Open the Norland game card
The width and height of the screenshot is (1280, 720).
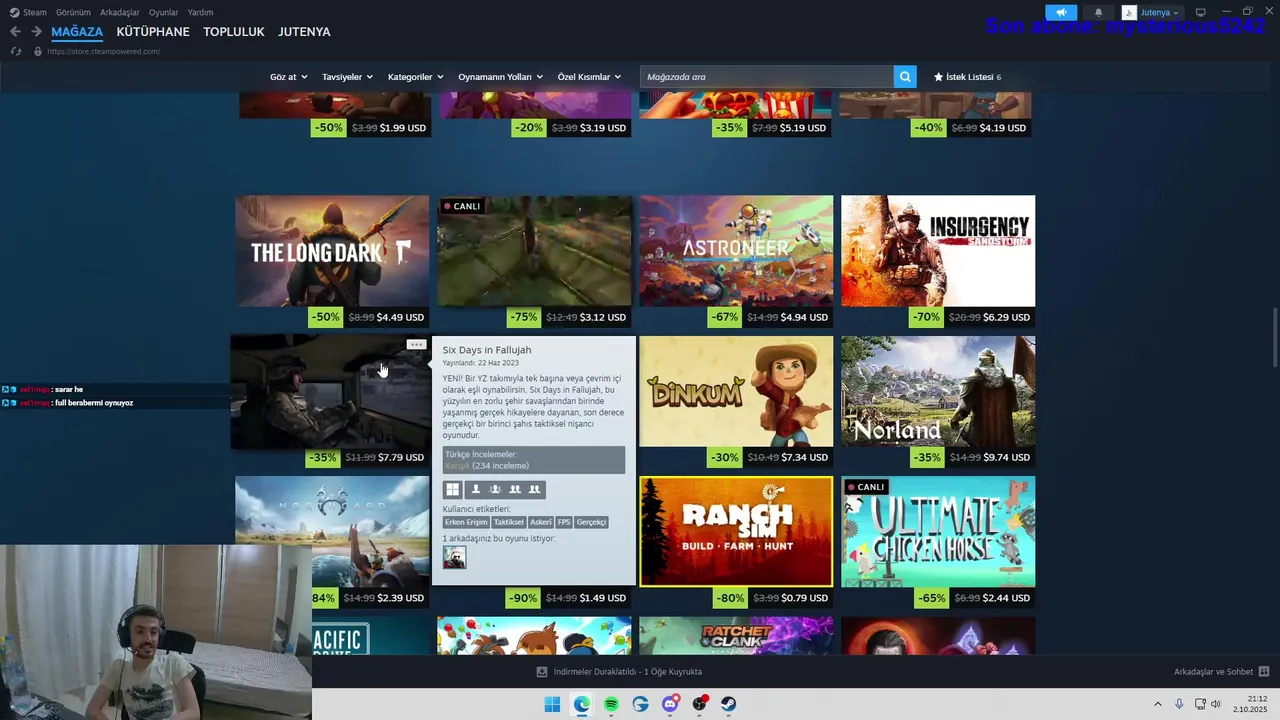coord(938,391)
